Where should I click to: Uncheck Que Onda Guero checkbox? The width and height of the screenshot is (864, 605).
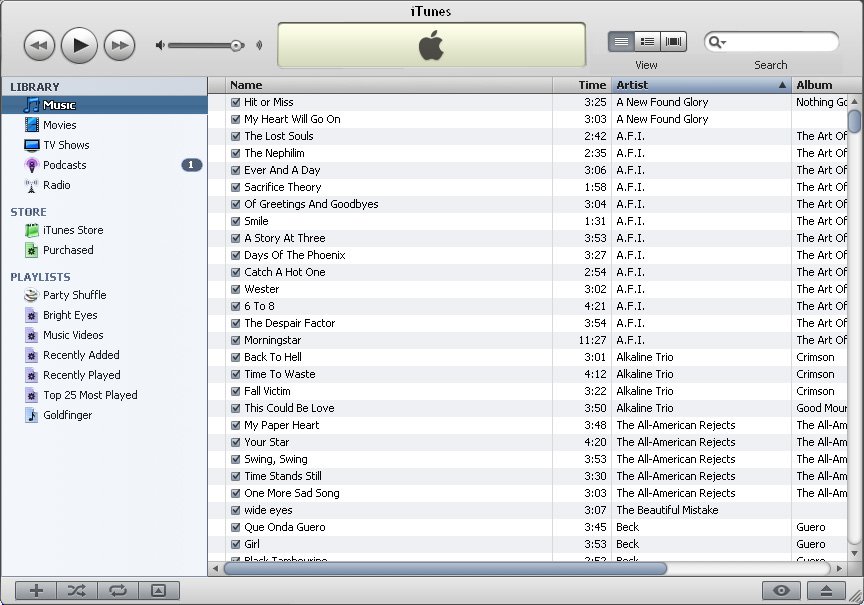[x=235, y=527]
